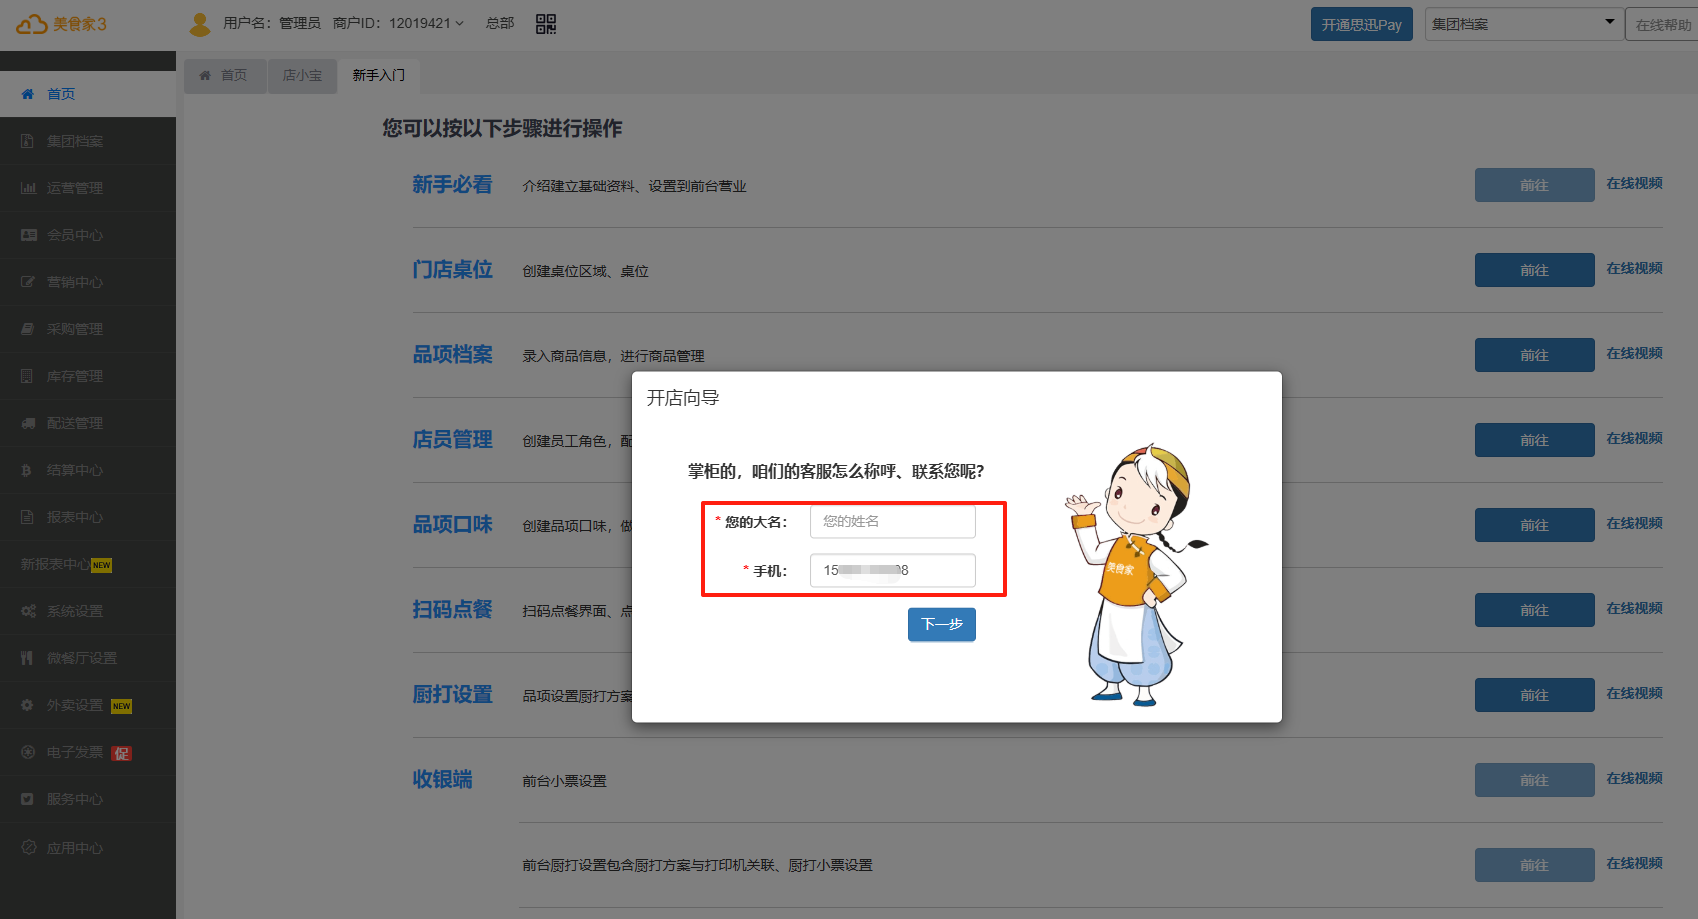Click the 美食家3 cloud logo
Screen dimensions: 1698x919
click(x=61, y=24)
